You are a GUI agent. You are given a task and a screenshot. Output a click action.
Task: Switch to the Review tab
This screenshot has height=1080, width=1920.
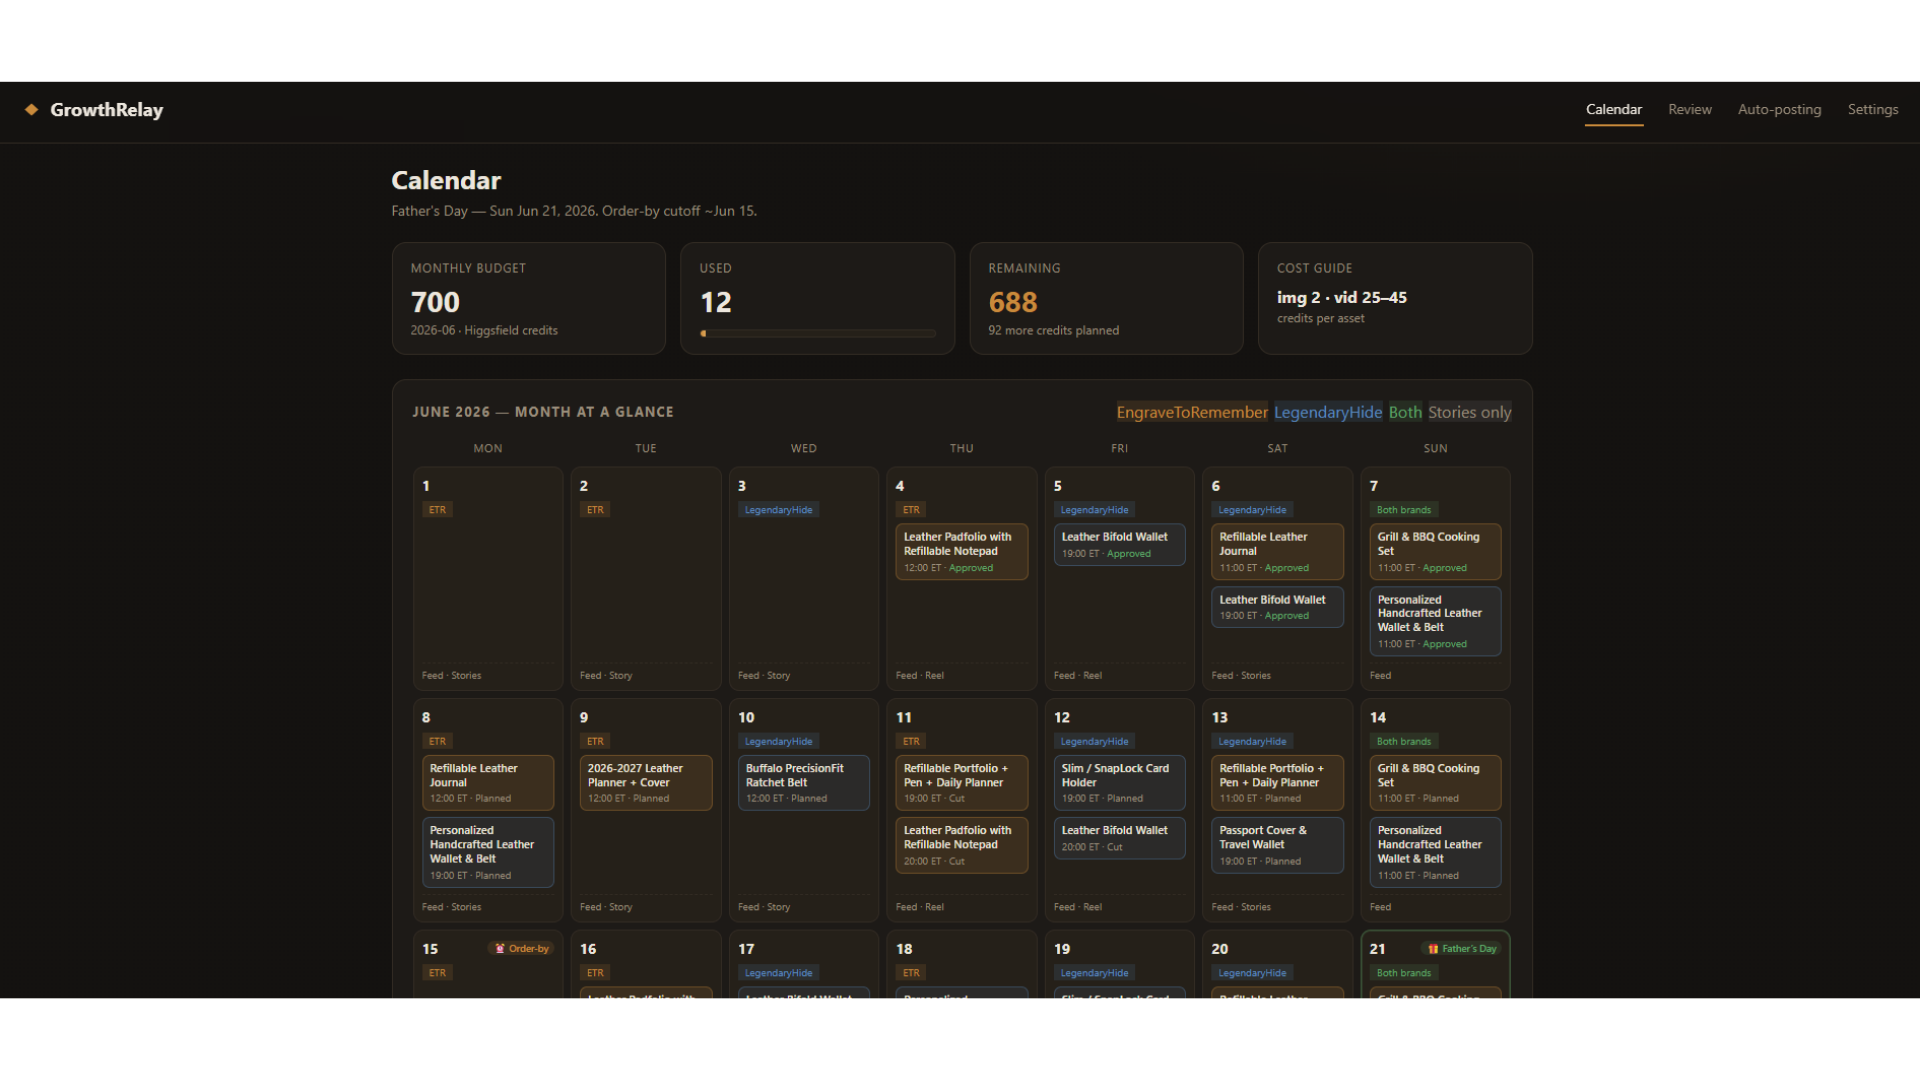(x=1690, y=110)
